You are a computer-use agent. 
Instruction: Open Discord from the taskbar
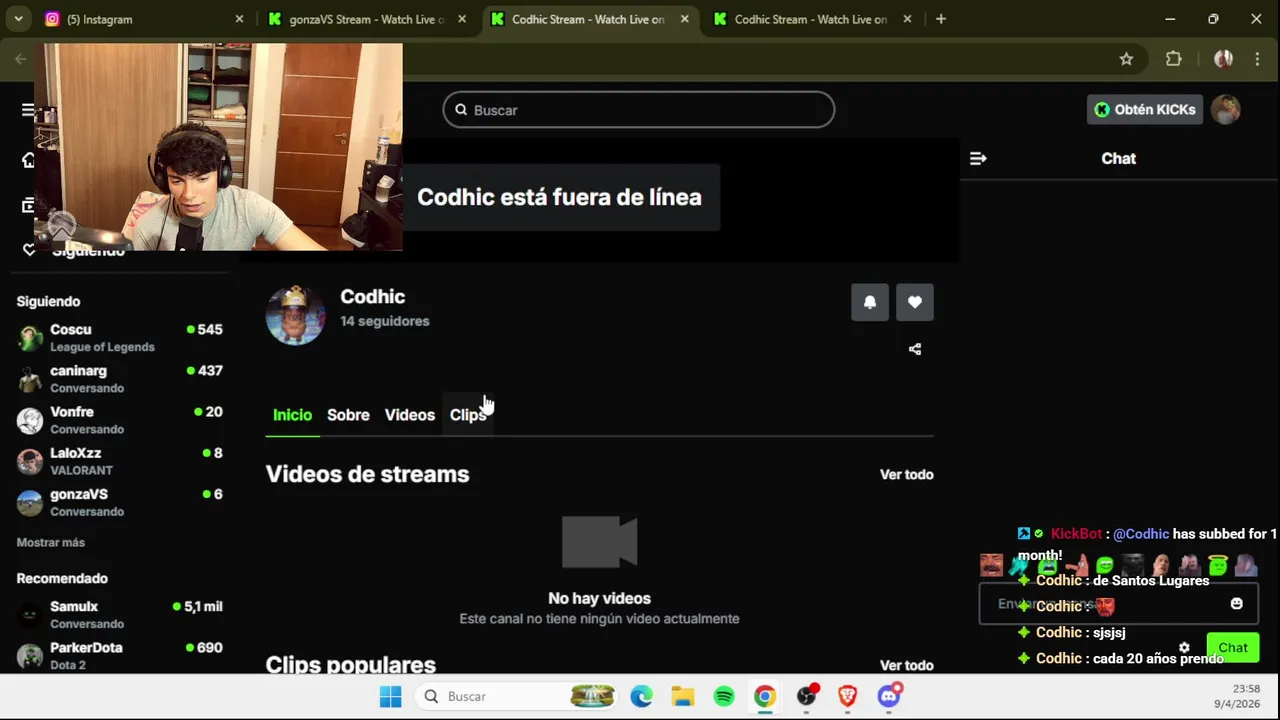pos(889,697)
